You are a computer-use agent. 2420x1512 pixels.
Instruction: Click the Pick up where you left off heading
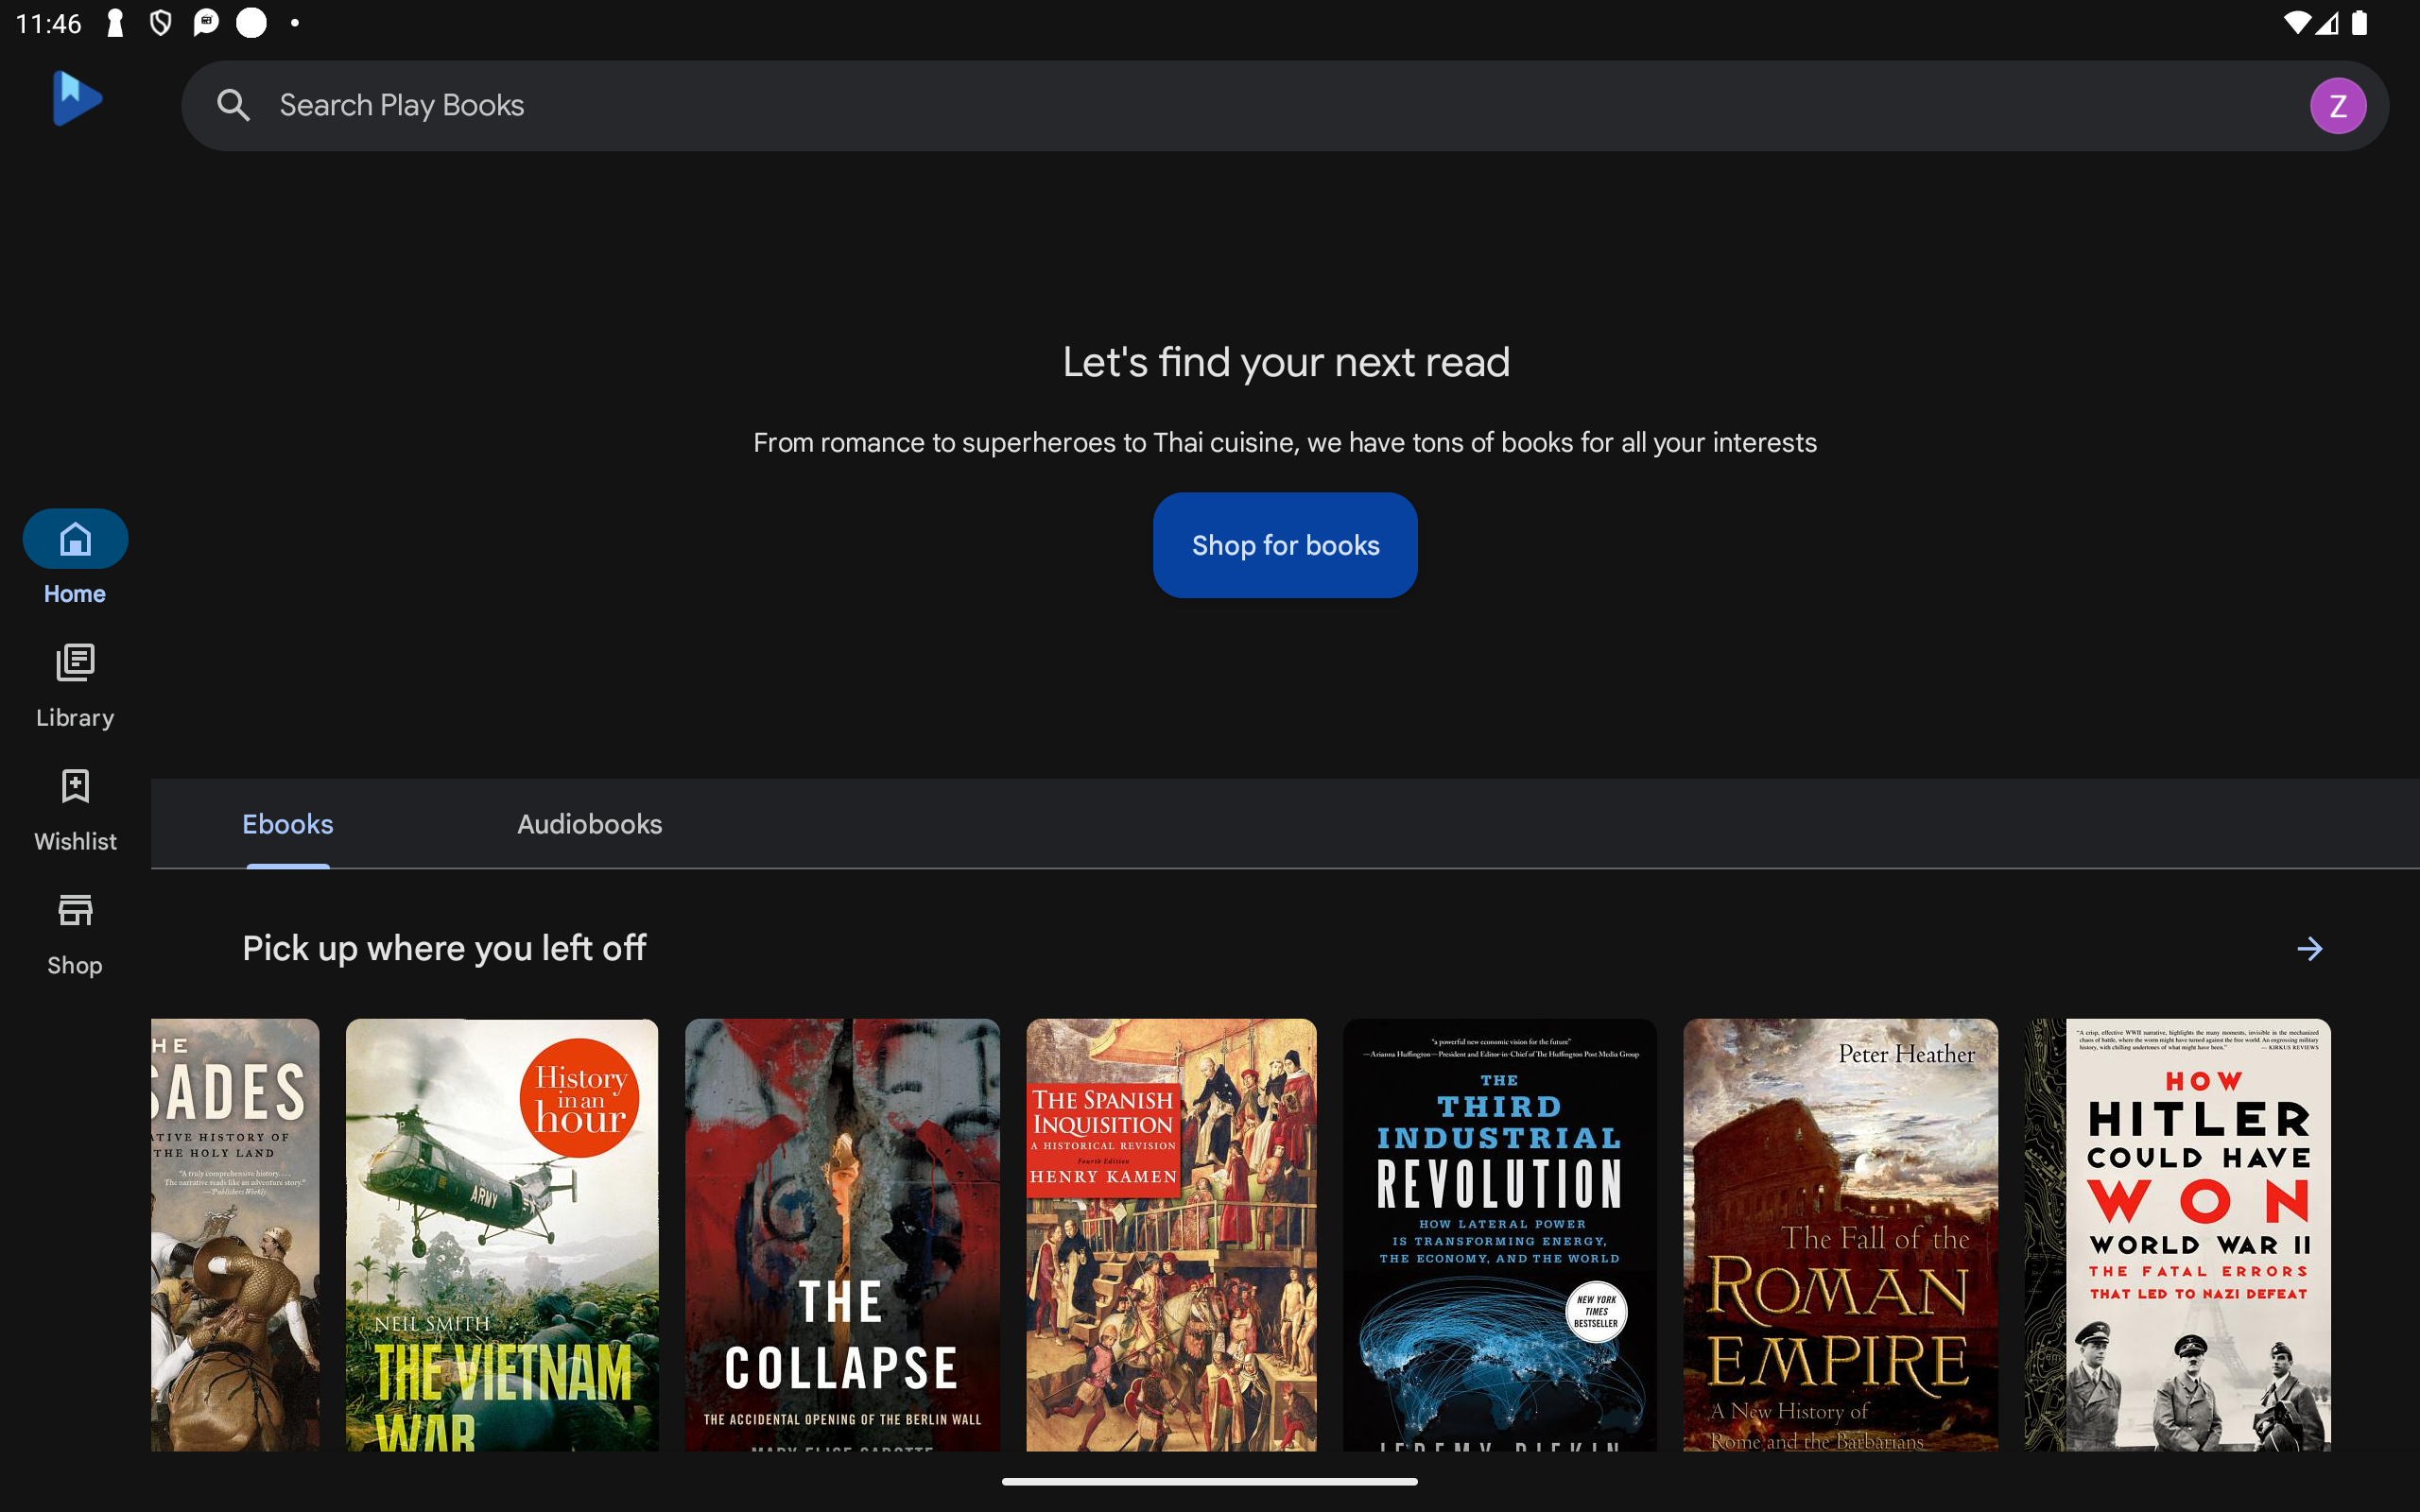point(444,948)
